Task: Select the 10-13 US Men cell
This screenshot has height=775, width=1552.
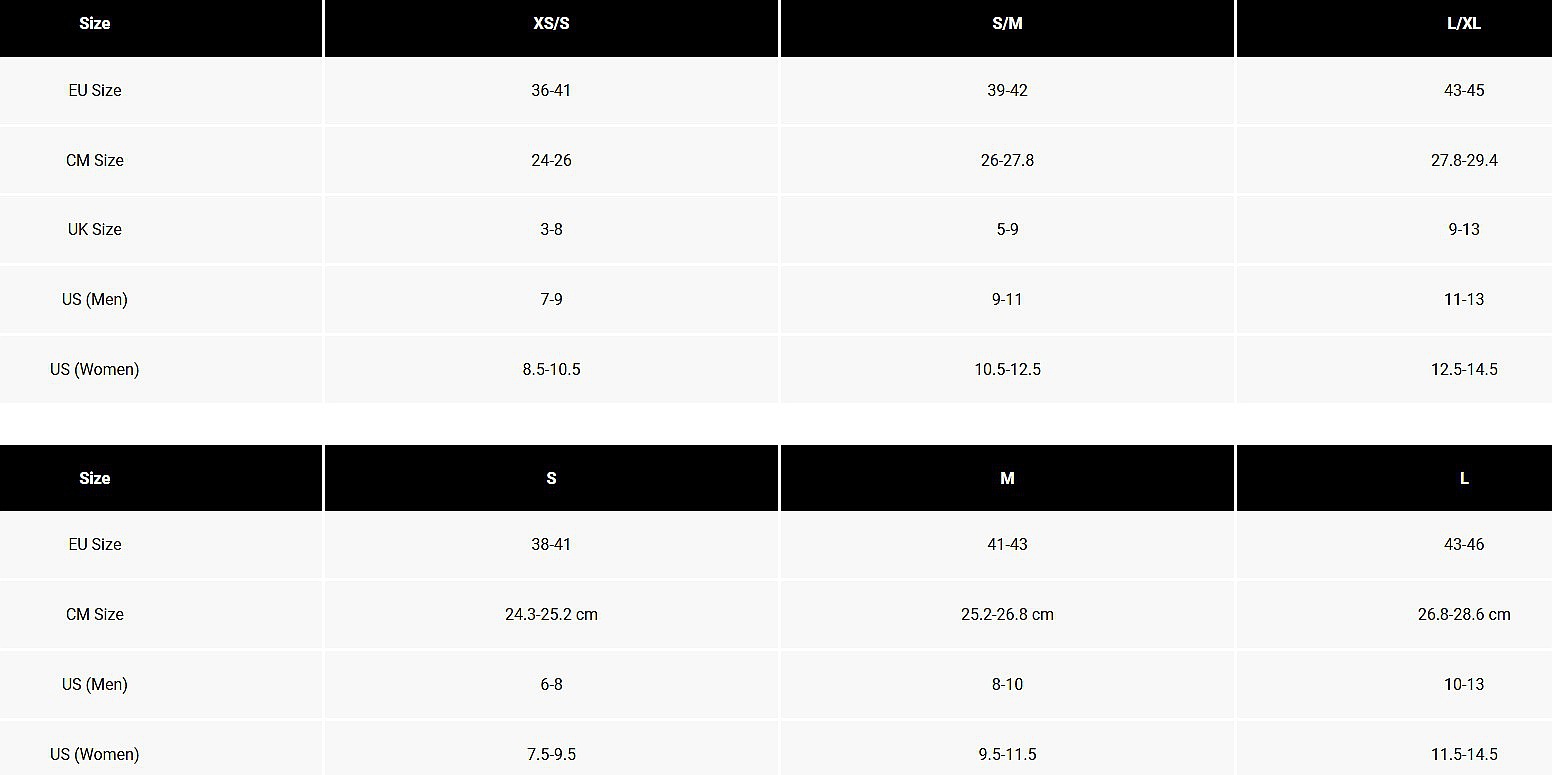Action: [x=1463, y=684]
